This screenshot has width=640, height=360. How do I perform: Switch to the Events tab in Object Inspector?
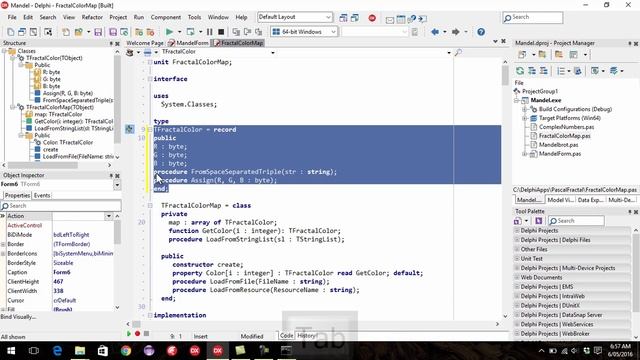click(42, 196)
